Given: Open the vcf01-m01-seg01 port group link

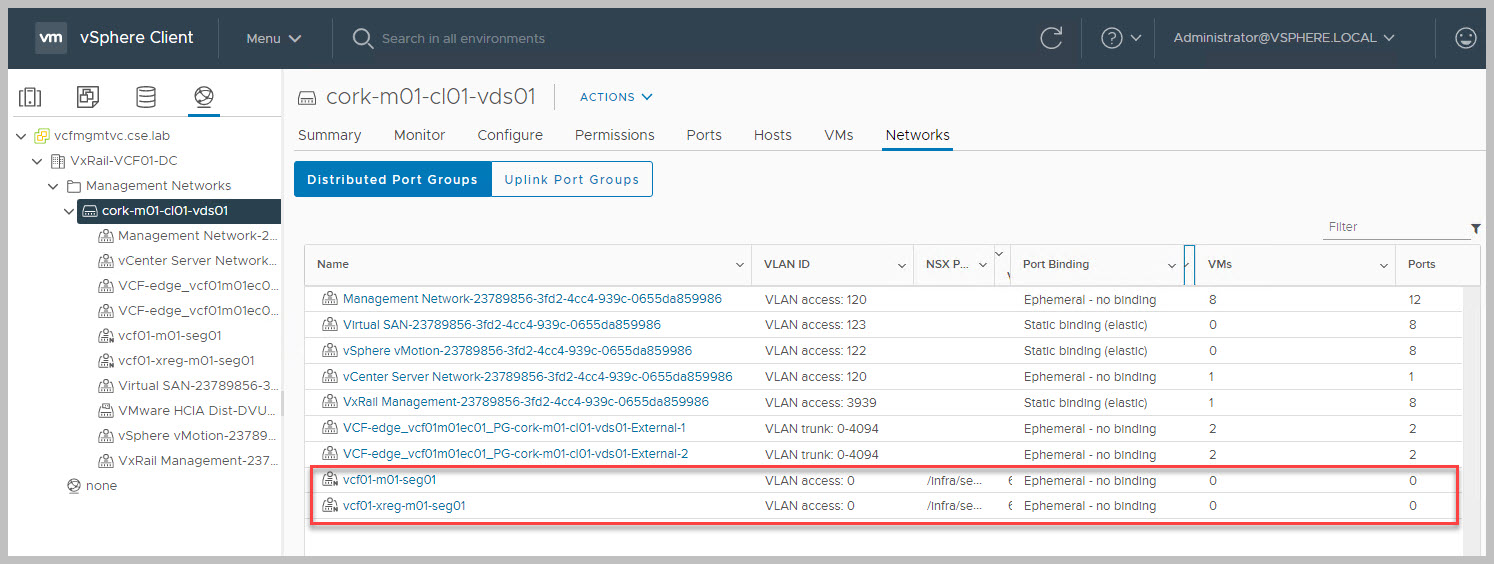Looking at the screenshot, I should pyautogui.click(x=389, y=480).
